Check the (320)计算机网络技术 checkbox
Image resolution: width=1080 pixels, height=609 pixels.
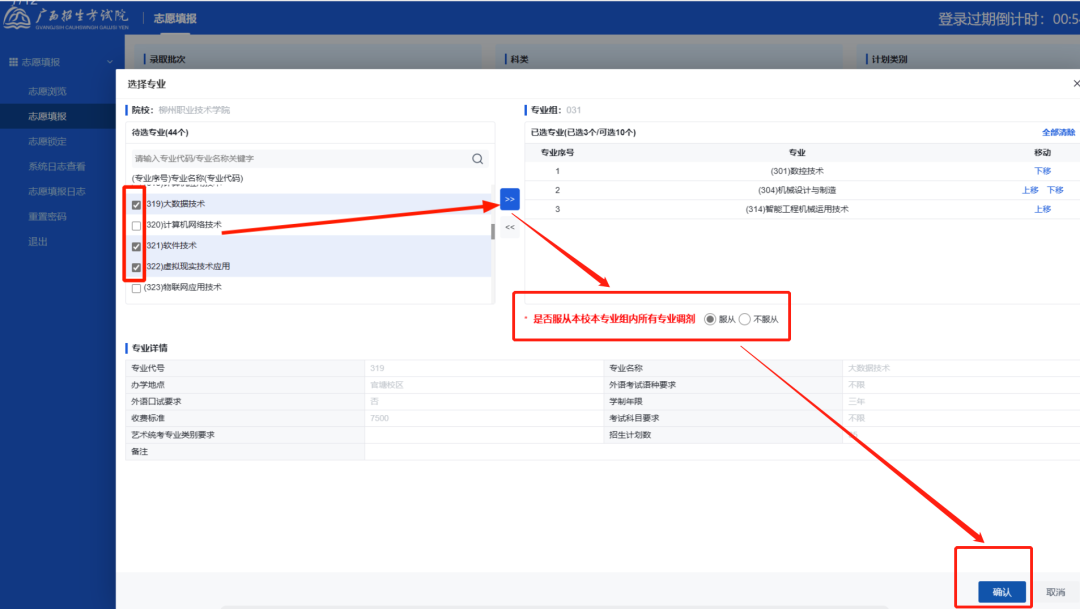click(136, 225)
